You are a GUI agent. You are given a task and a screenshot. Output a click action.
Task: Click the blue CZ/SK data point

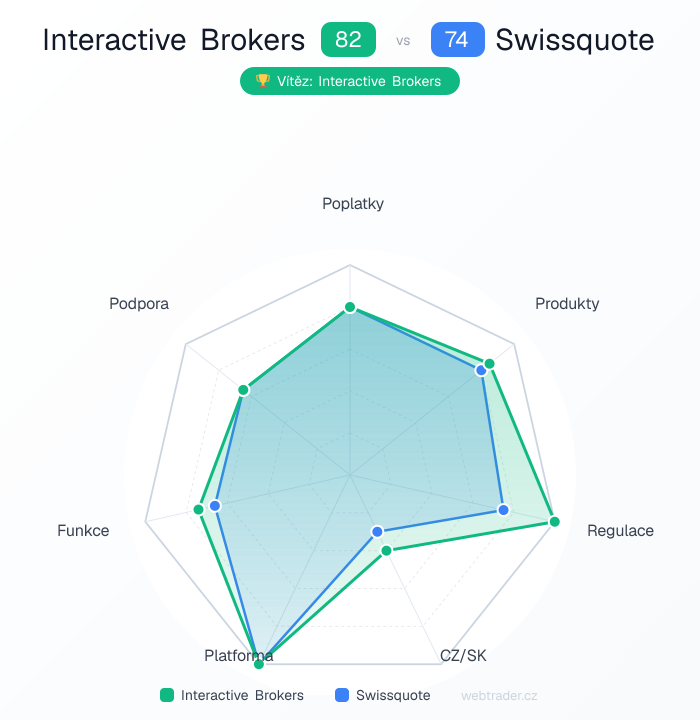click(x=377, y=531)
